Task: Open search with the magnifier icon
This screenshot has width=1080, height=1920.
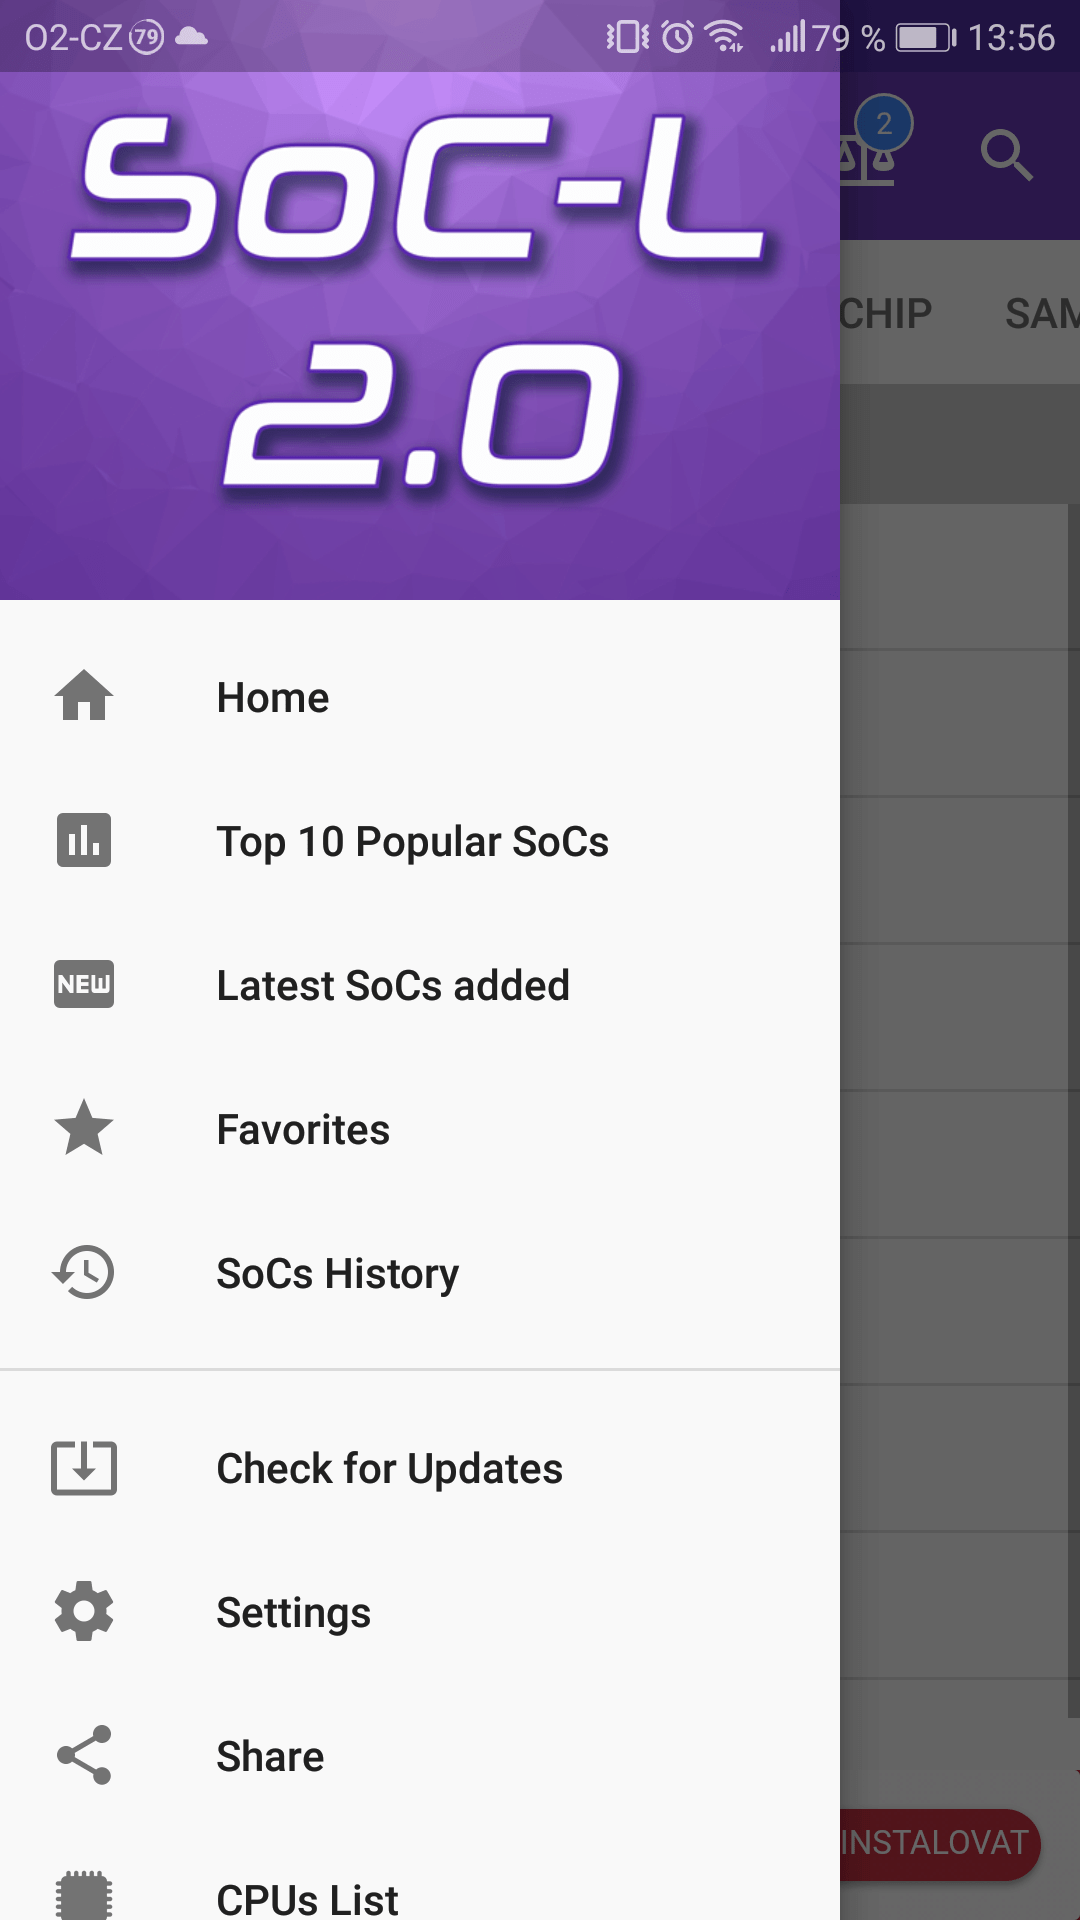Action: coord(1006,156)
